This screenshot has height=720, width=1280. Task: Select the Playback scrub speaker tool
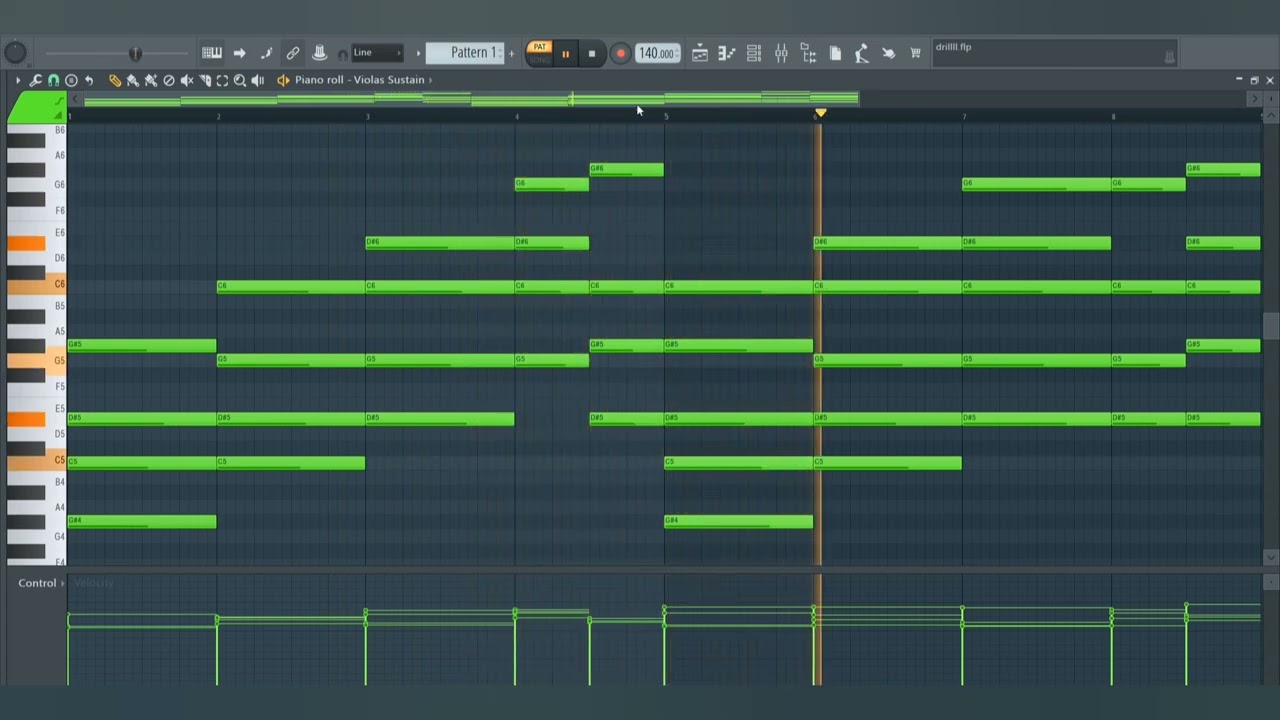click(x=258, y=80)
